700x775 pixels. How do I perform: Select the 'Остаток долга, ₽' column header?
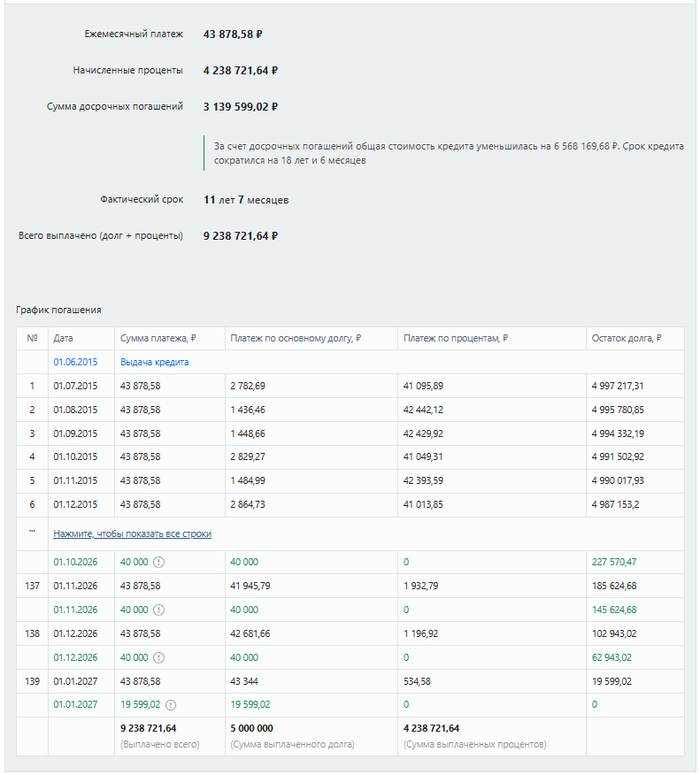pyautogui.click(x=626, y=338)
